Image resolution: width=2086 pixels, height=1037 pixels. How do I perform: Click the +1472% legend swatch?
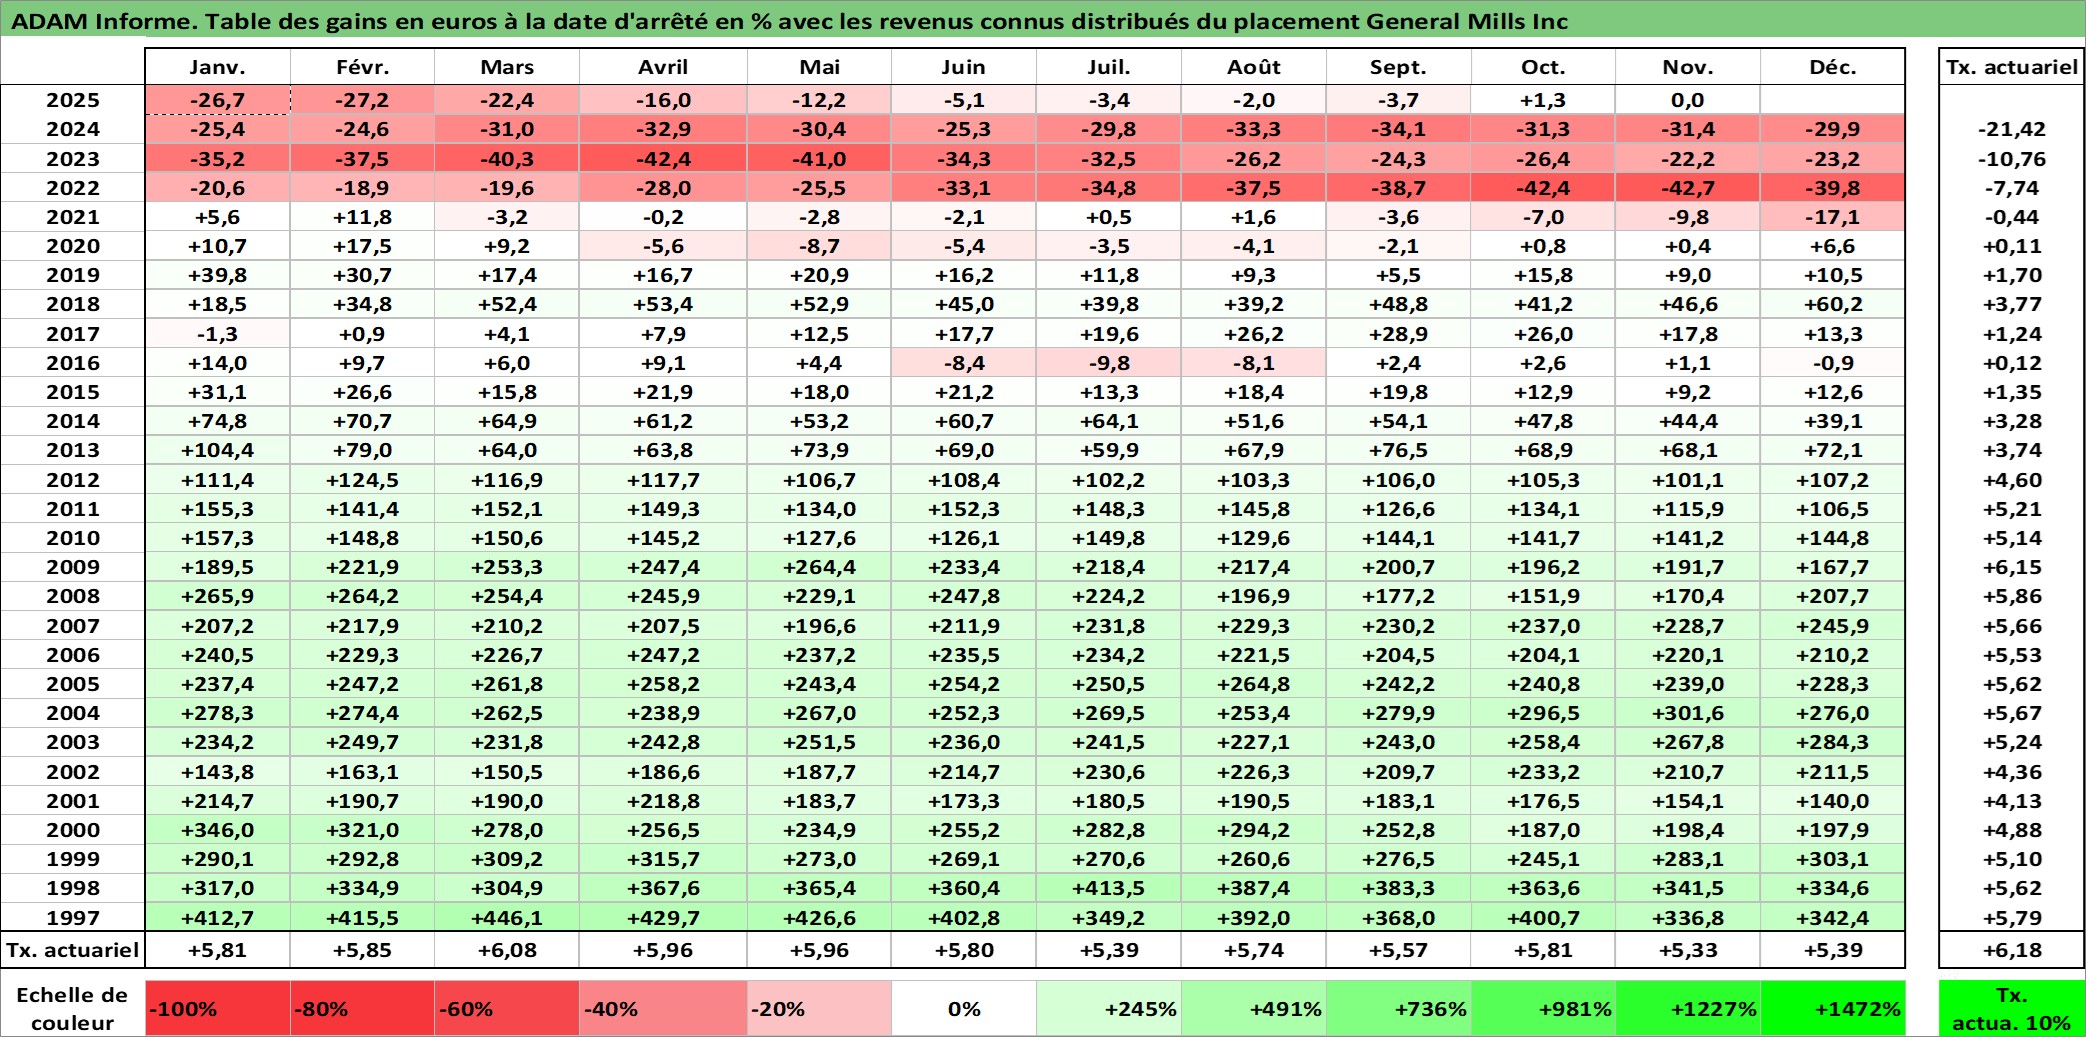(1833, 1008)
